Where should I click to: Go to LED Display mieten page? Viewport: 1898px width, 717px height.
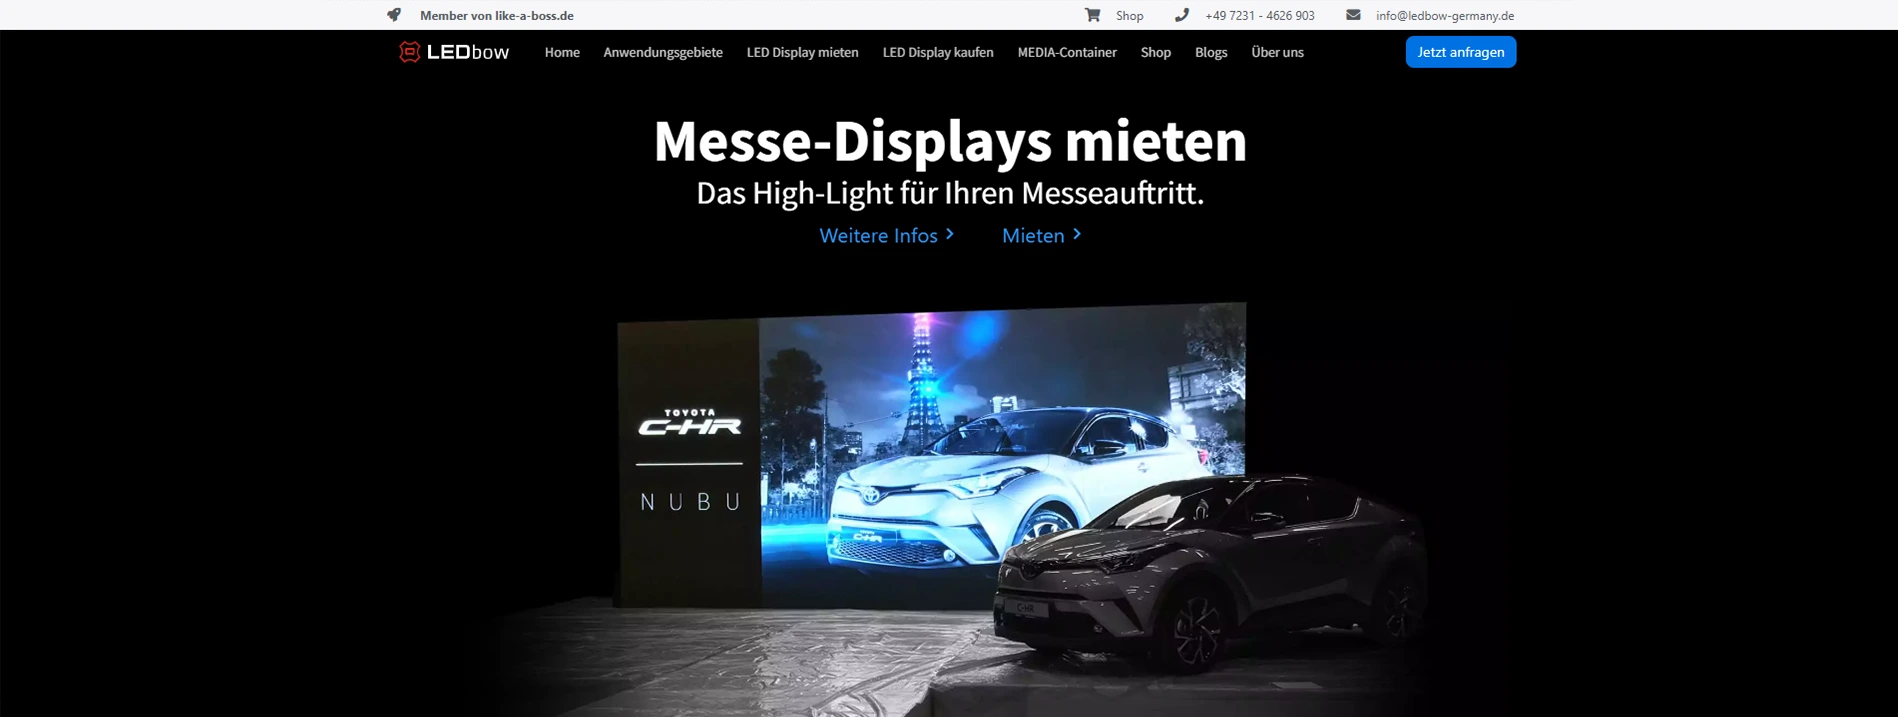[x=802, y=52]
